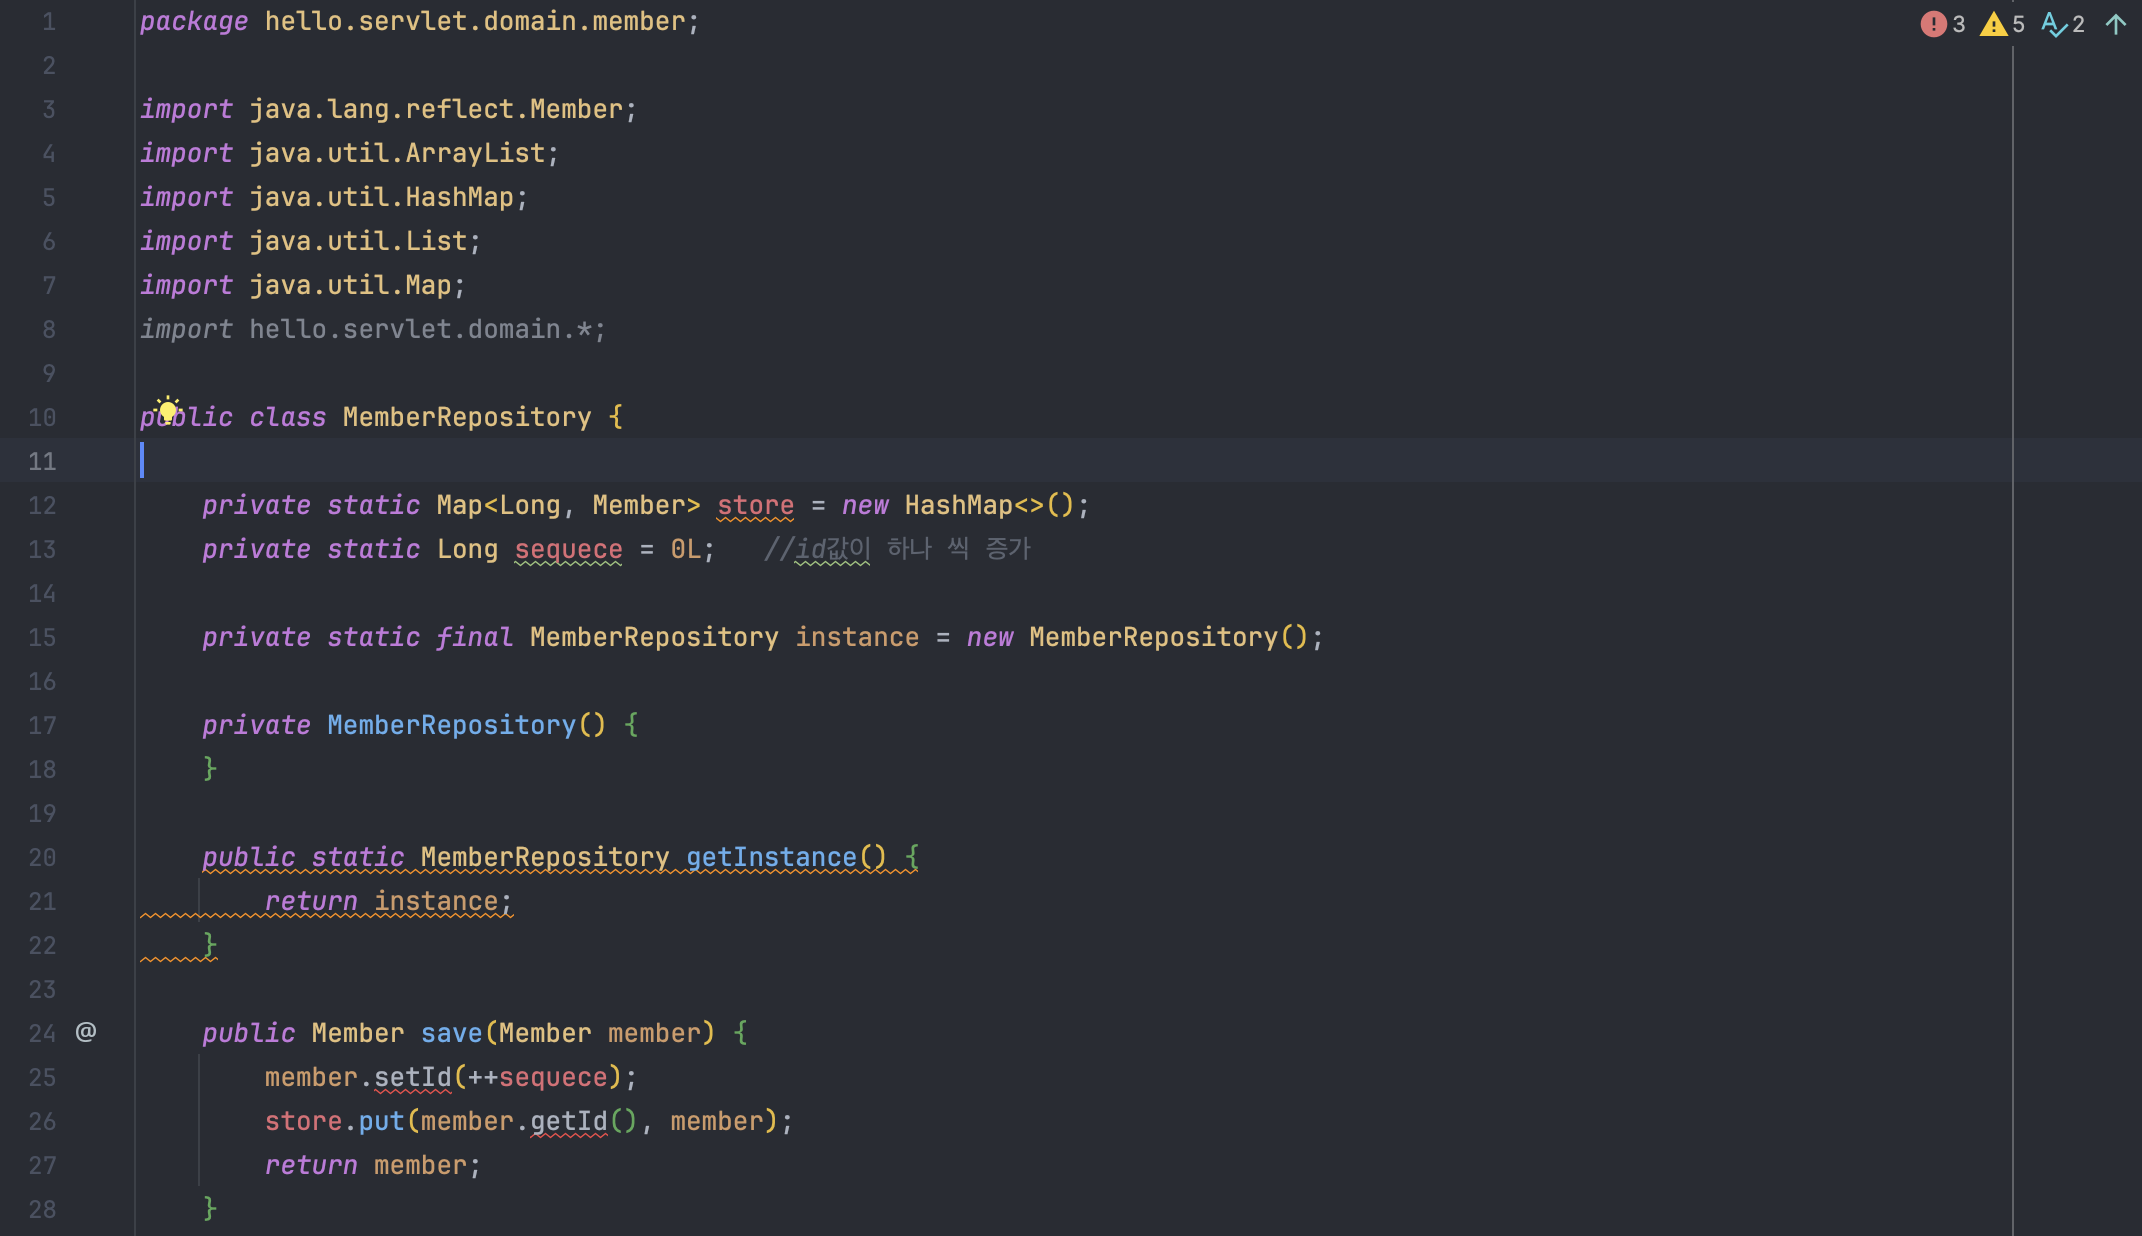Click the 'Map<Long, Member>' type on line 12
This screenshot has height=1236, width=2142.
(x=568, y=505)
